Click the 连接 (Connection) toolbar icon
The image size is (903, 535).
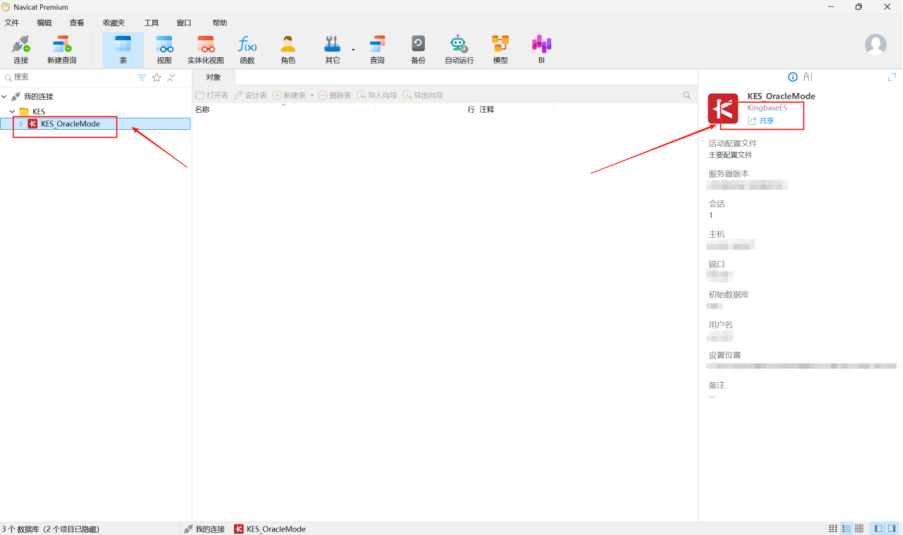[20, 49]
